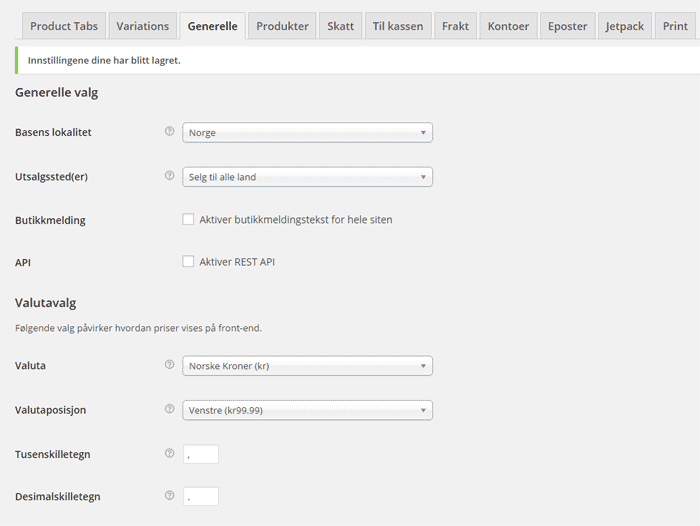This screenshot has width=700, height=526.
Task: Click the Tusenskilletegn help icon
Action: 169,453
